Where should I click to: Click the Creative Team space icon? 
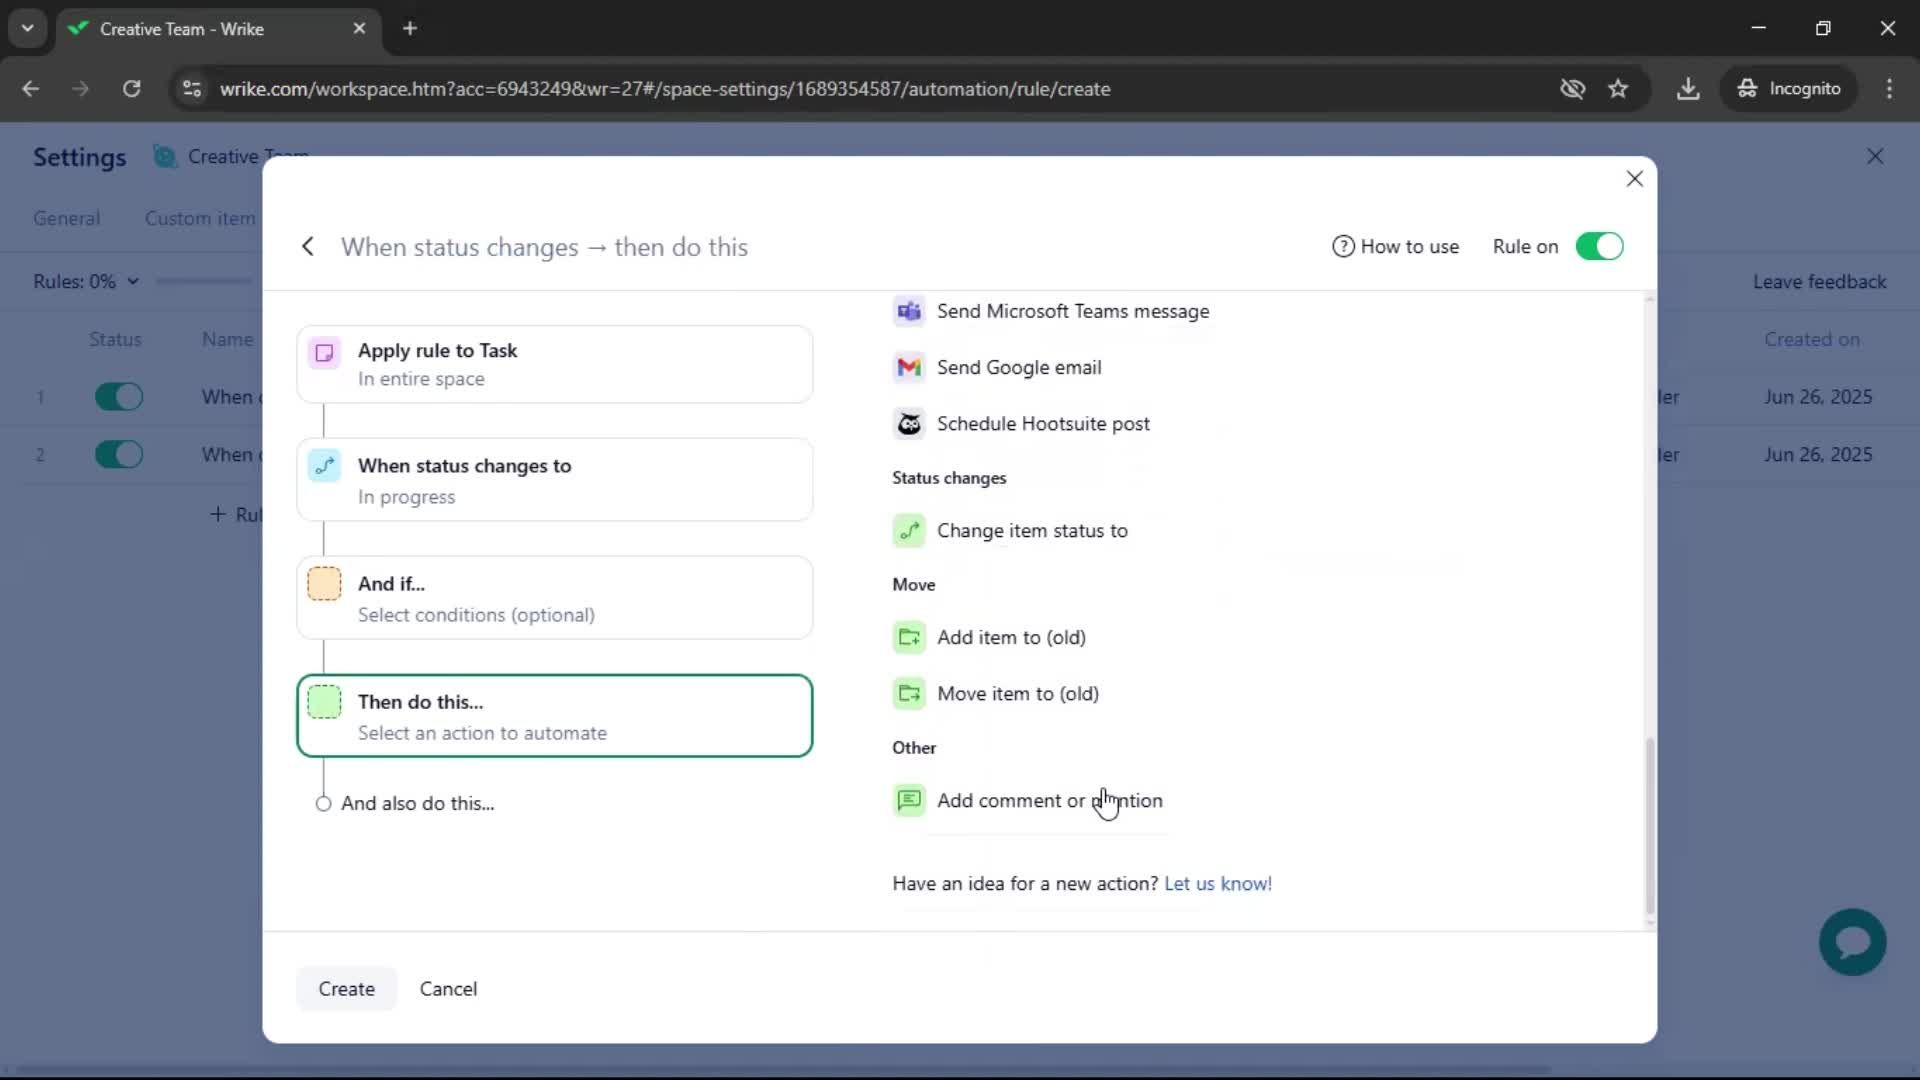[165, 157]
